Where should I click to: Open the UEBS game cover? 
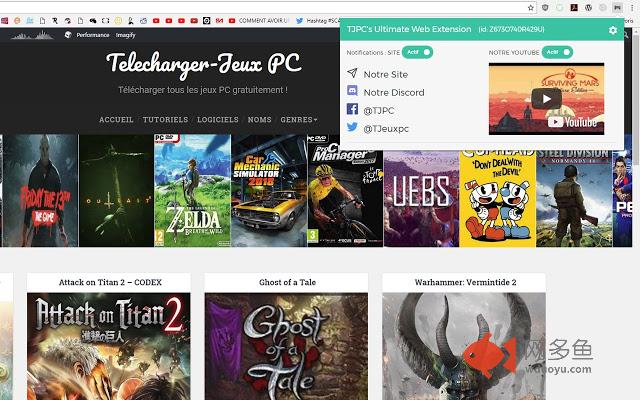click(421, 199)
